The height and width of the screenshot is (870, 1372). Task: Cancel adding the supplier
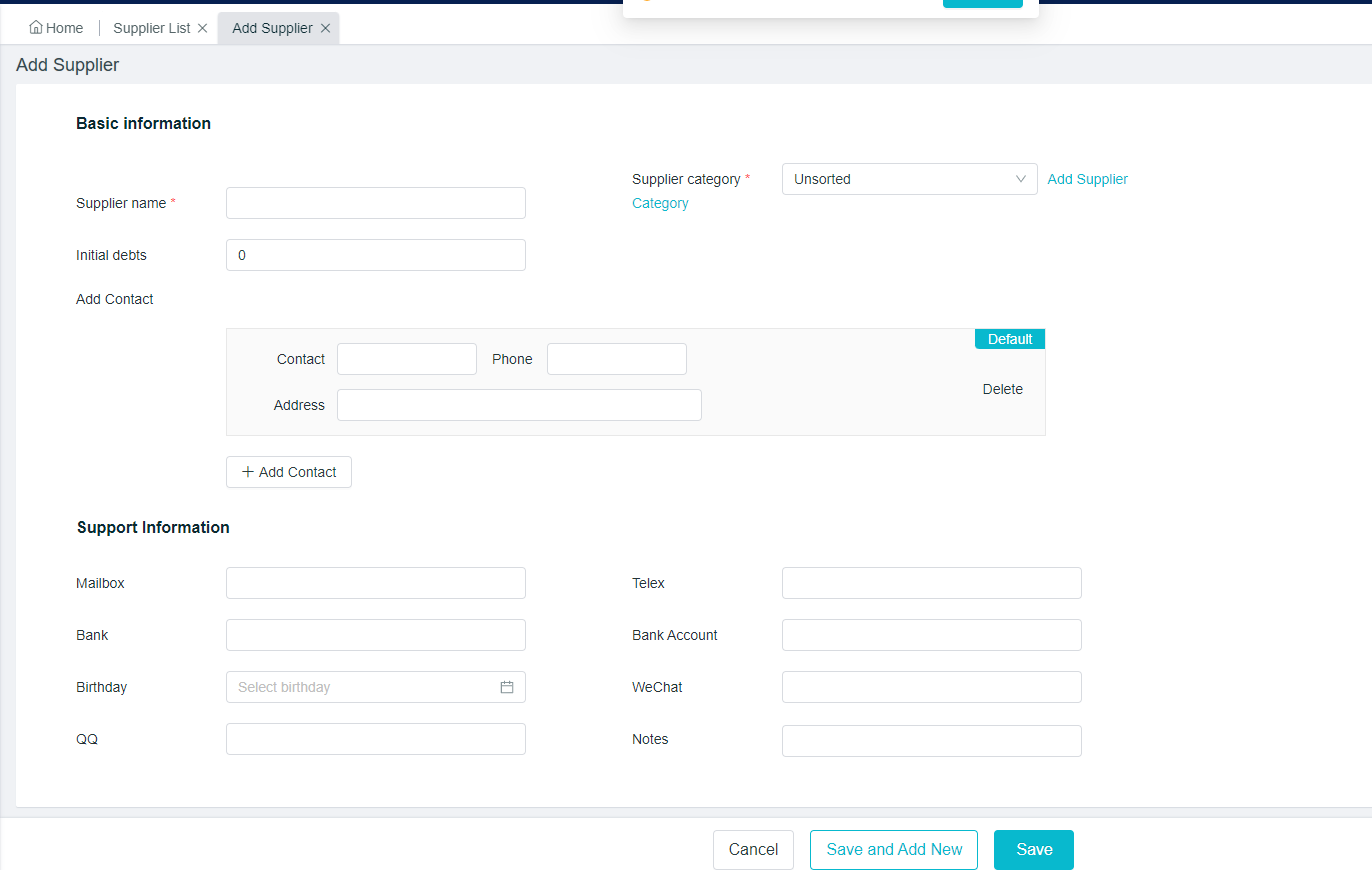point(753,849)
